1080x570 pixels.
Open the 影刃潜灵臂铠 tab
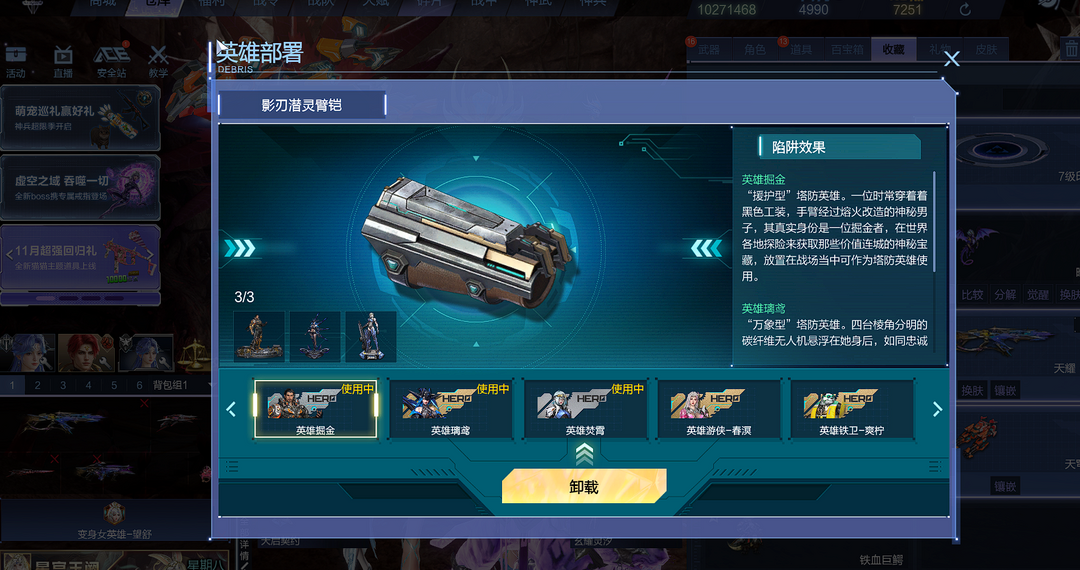click(x=302, y=105)
